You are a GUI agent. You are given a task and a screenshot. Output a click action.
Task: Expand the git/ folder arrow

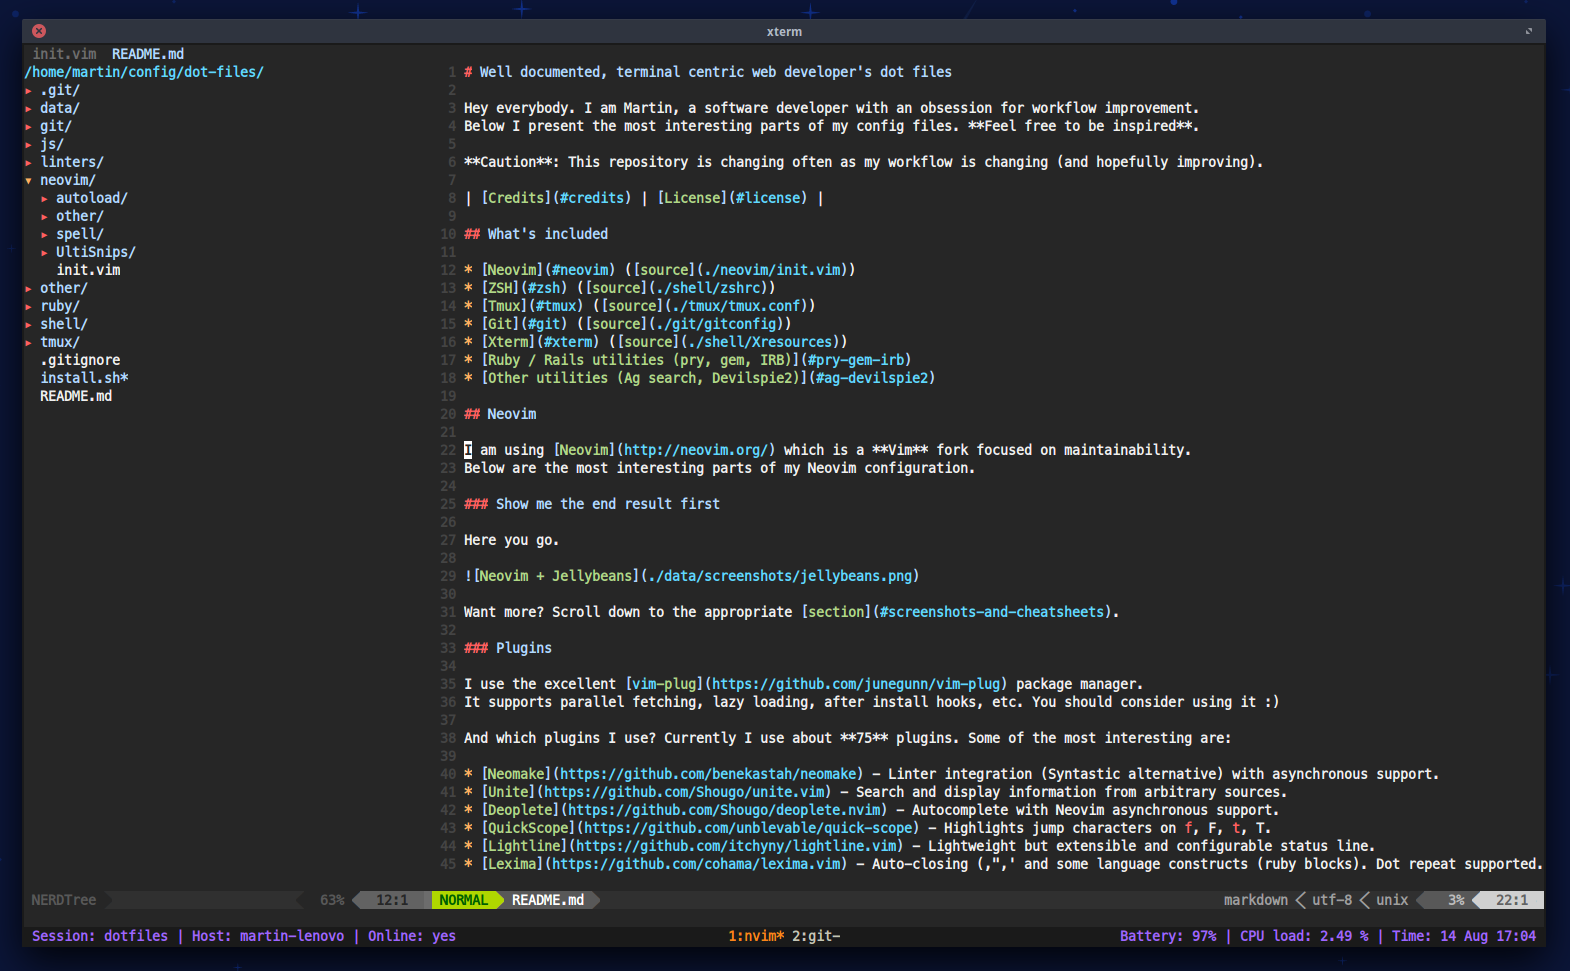pos(29,127)
